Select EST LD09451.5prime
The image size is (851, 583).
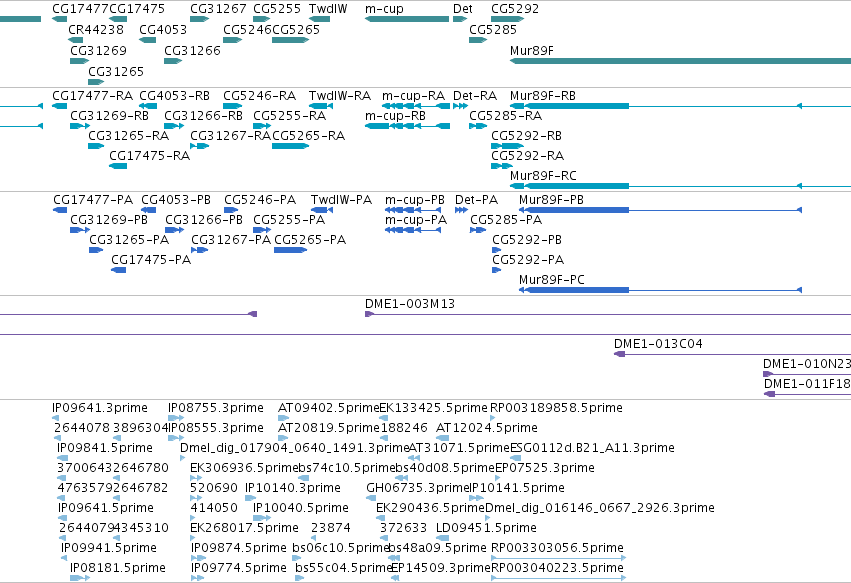pos(486,528)
